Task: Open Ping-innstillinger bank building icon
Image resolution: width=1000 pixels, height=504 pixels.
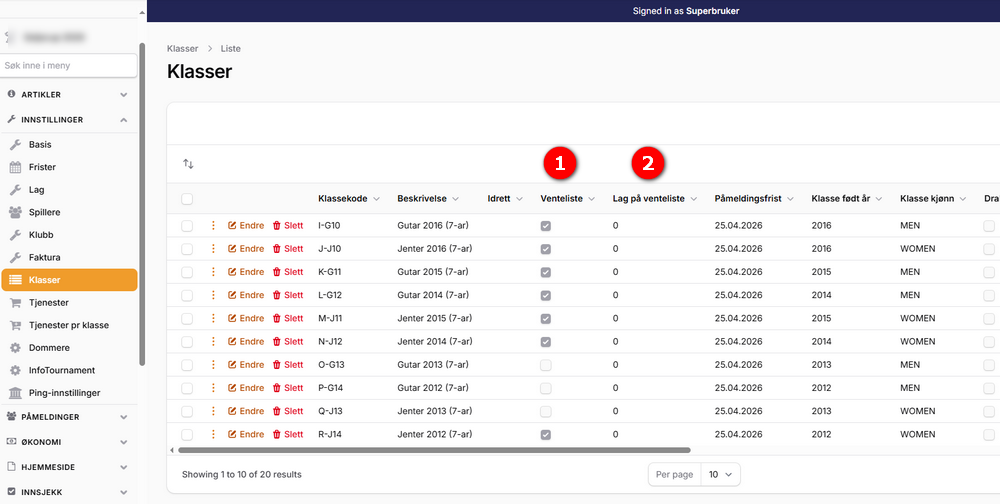Action: point(15,393)
